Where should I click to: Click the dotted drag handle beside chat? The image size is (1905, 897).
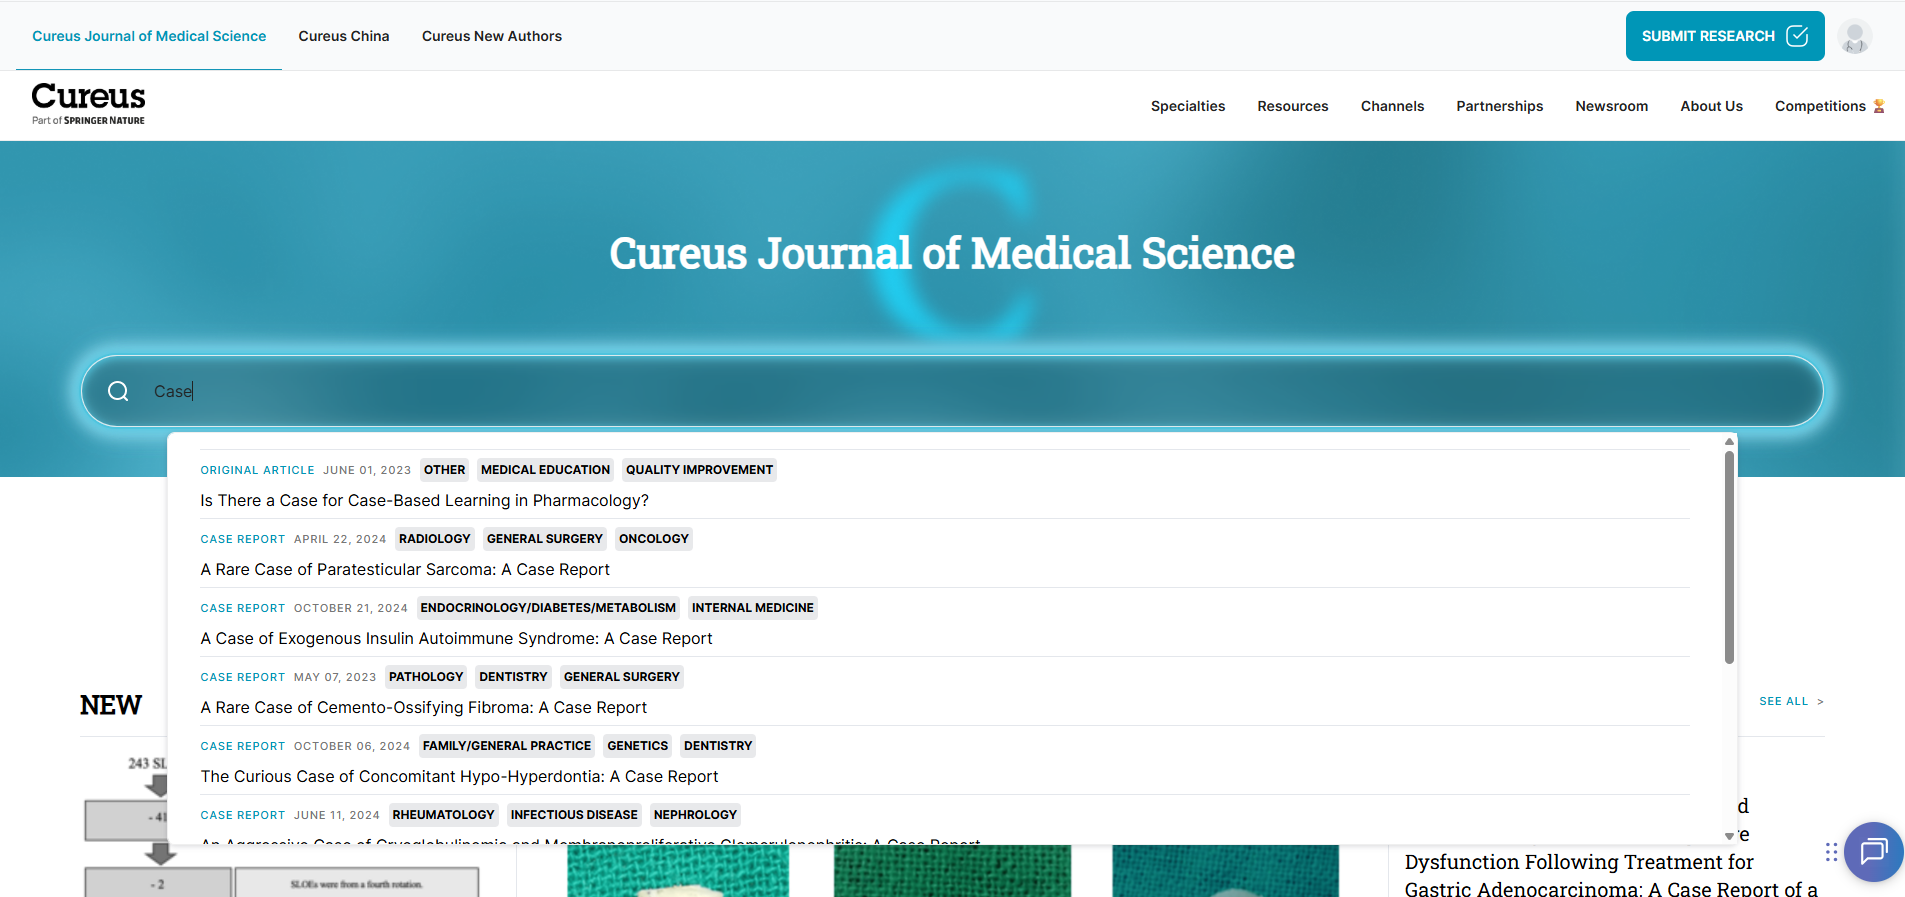click(x=1831, y=852)
